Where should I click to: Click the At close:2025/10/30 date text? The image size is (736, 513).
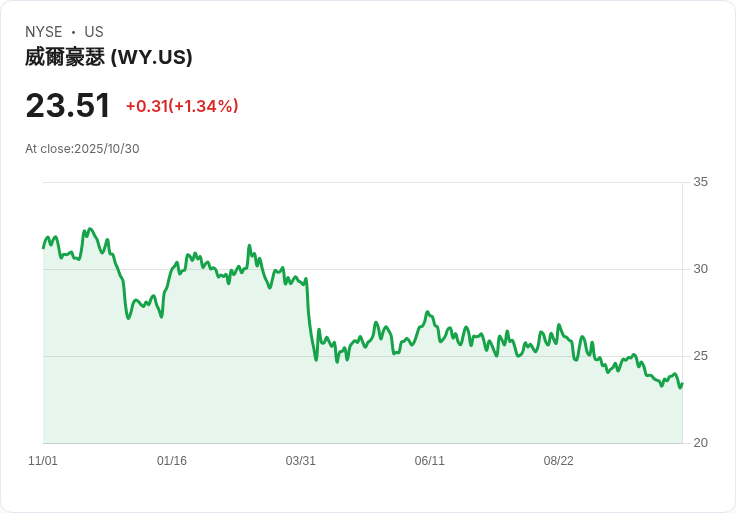pyautogui.click(x=82, y=149)
